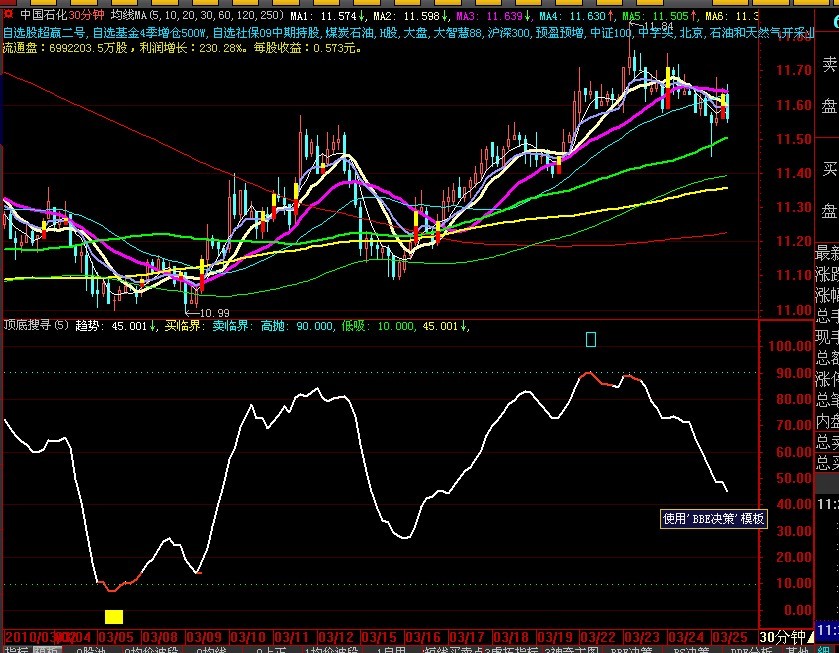The image size is (839, 653).
Task: Click the 03/22 date on the time axis
Action: (599, 636)
